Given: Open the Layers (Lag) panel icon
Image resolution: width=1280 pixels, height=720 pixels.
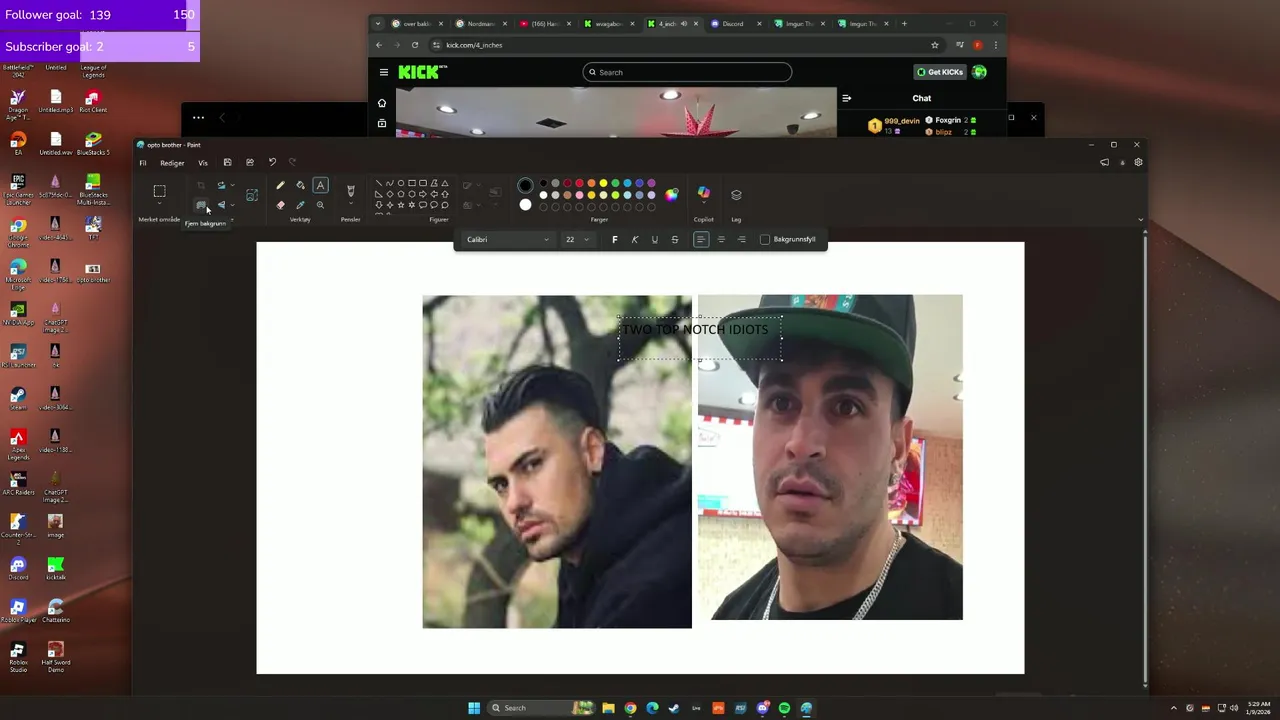Looking at the screenshot, I should click(736, 195).
